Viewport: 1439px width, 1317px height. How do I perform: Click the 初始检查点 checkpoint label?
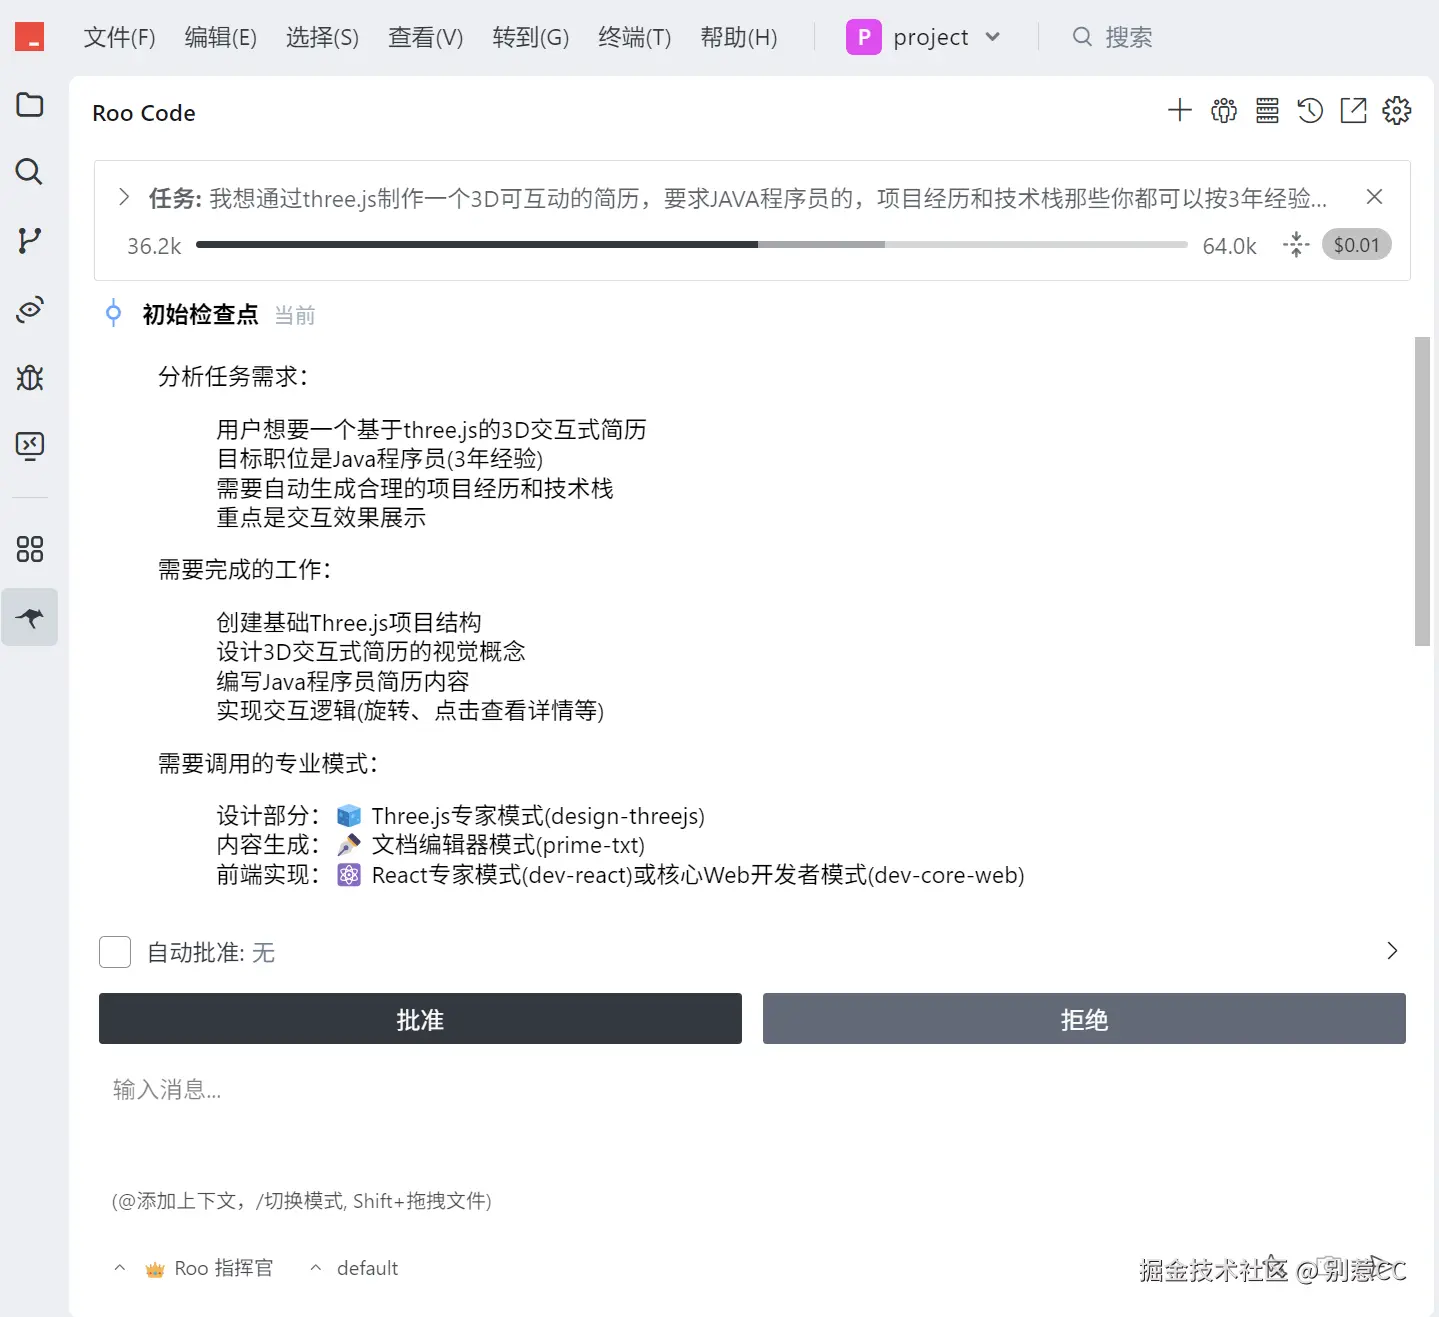(x=200, y=315)
